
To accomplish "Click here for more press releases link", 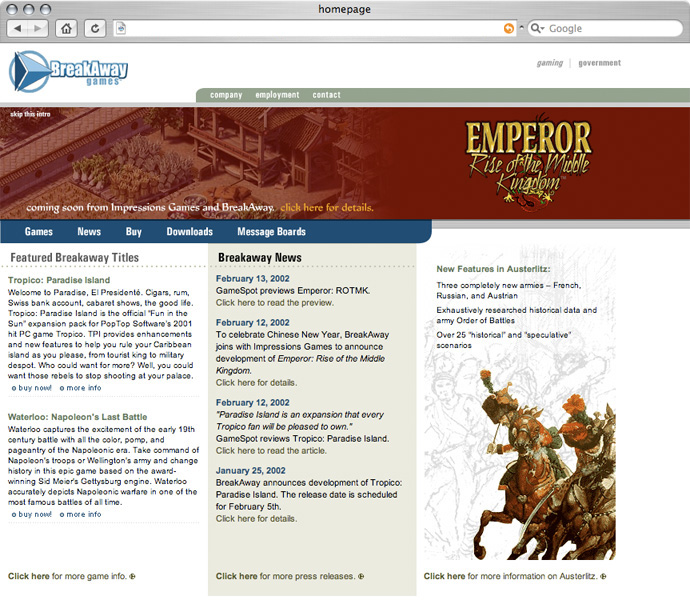I will click(x=290, y=576).
